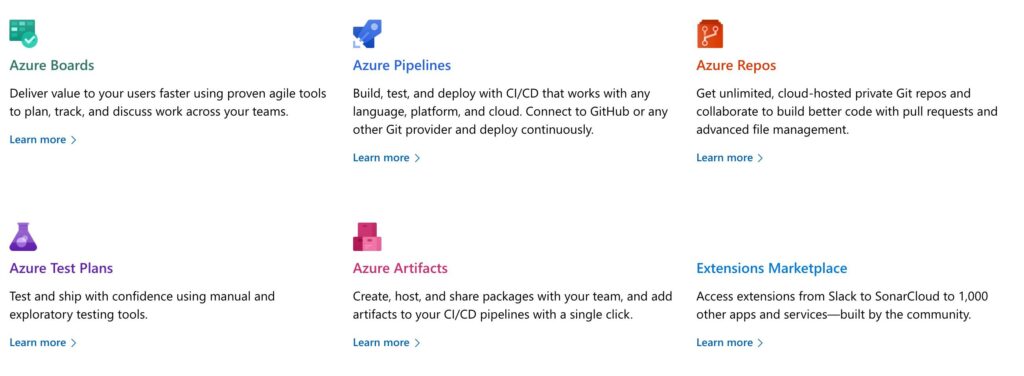
Task: Click Learn more under Azure Repos
Action: click(725, 158)
